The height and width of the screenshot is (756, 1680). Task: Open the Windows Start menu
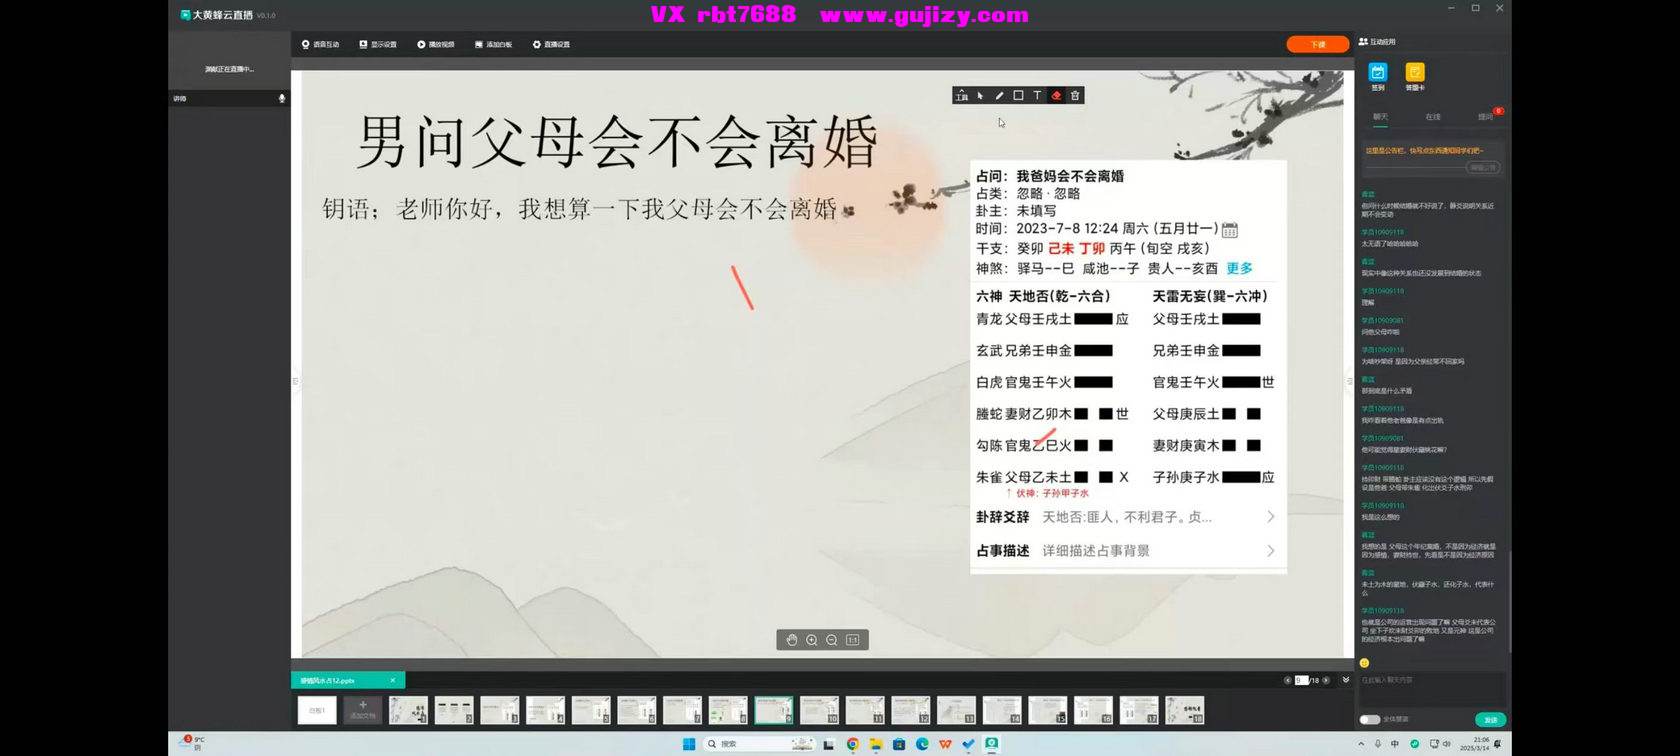[x=689, y=744]
